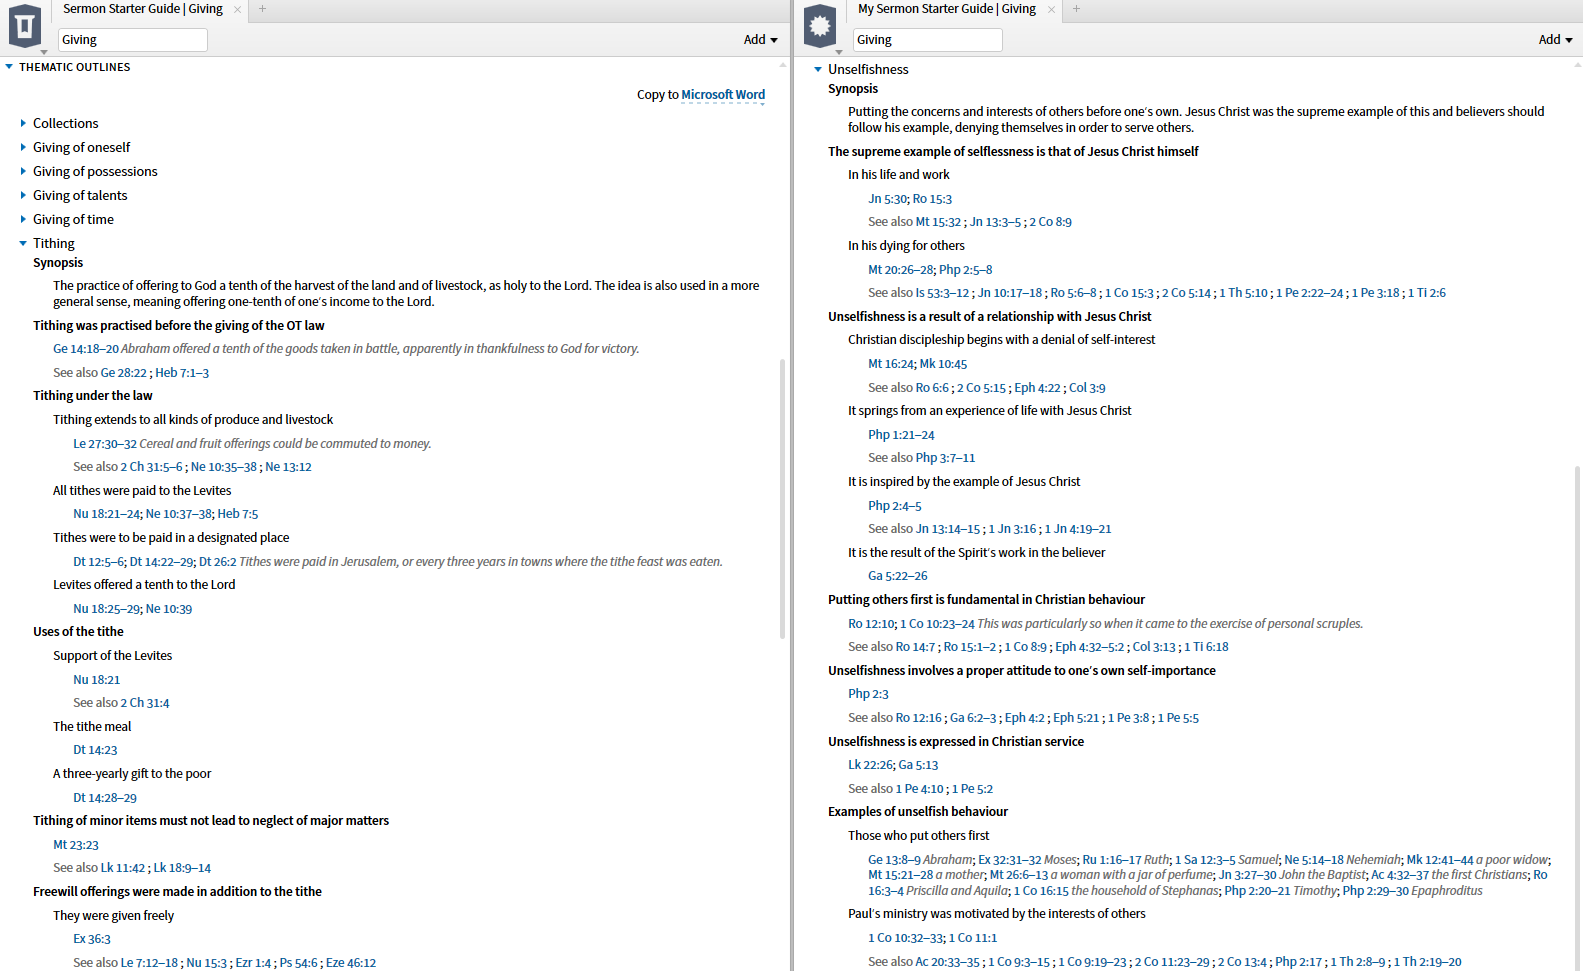1583x971 pixels.
Task: Expand the Collections outline
Action: (x=23, y=123)
